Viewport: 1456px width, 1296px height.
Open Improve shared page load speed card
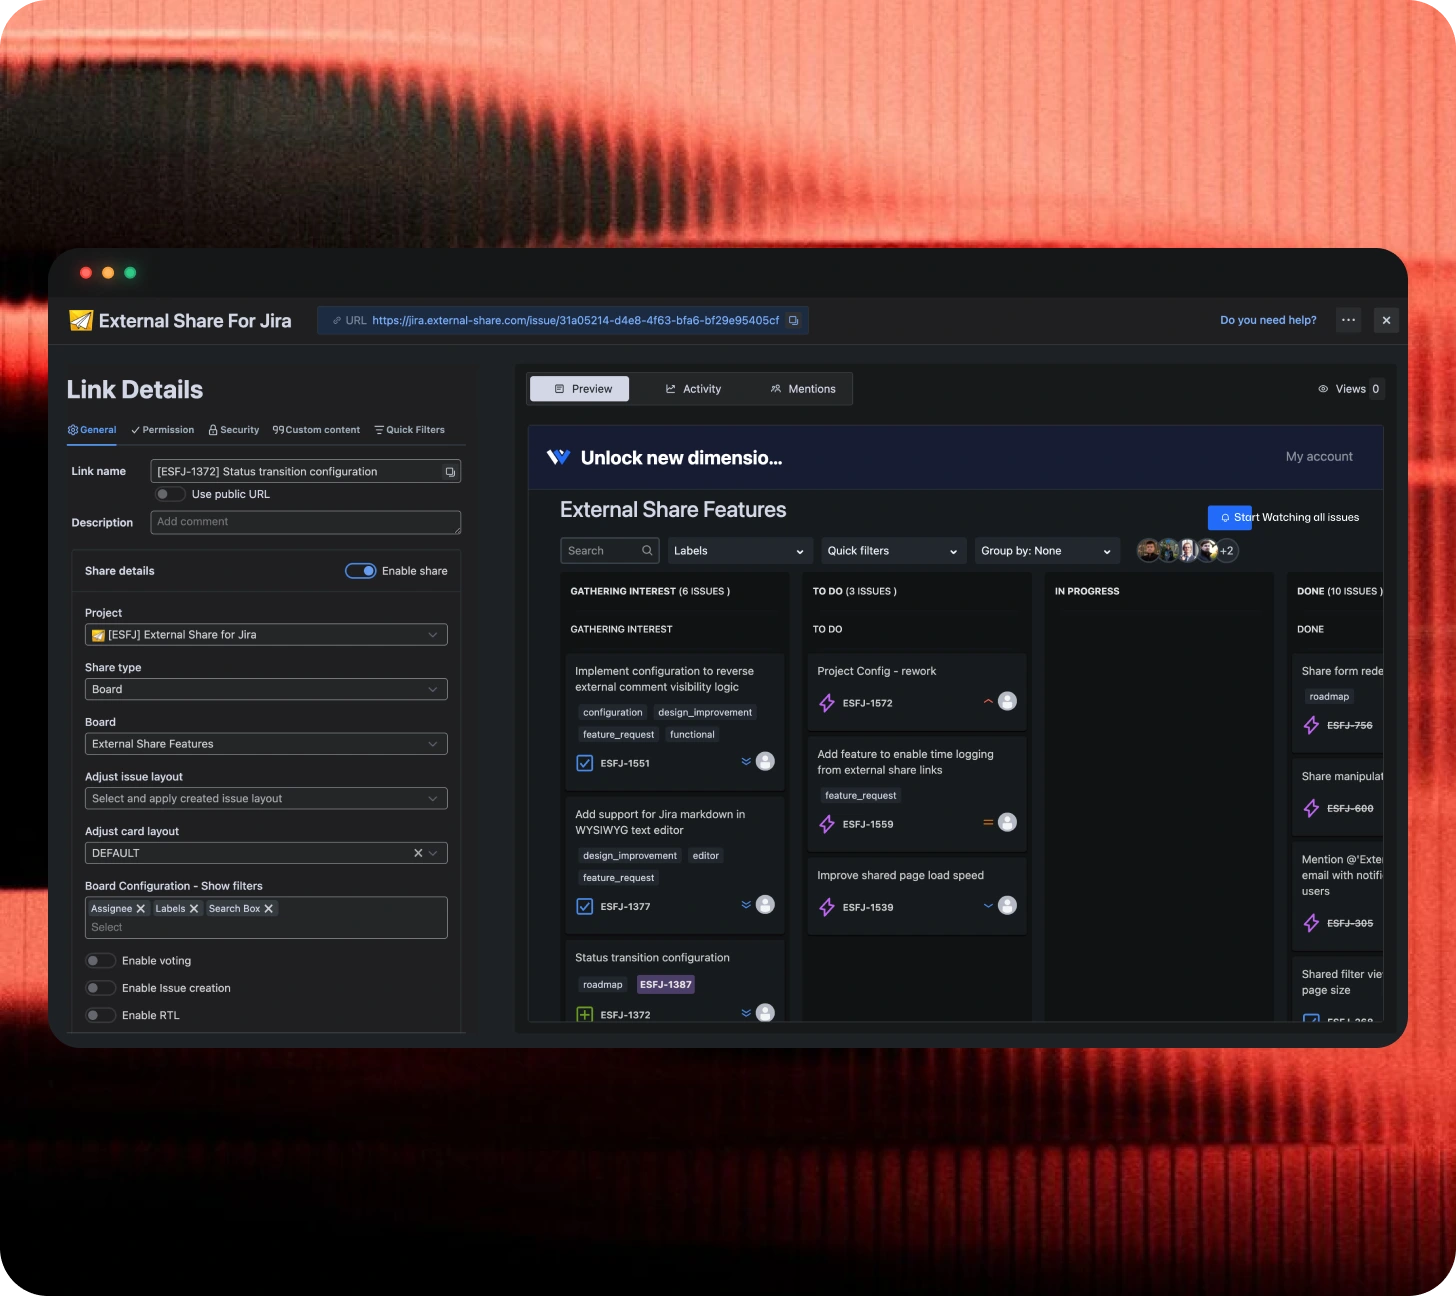(x=917, y=896)
